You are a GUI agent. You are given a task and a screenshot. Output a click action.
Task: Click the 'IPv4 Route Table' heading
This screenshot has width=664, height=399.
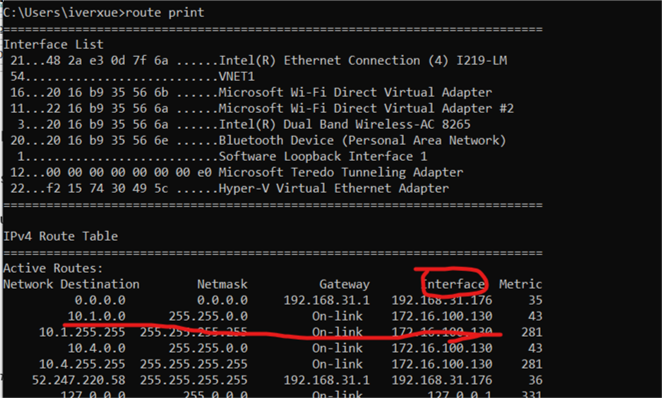pyautogui.click(x=61, y=236)
